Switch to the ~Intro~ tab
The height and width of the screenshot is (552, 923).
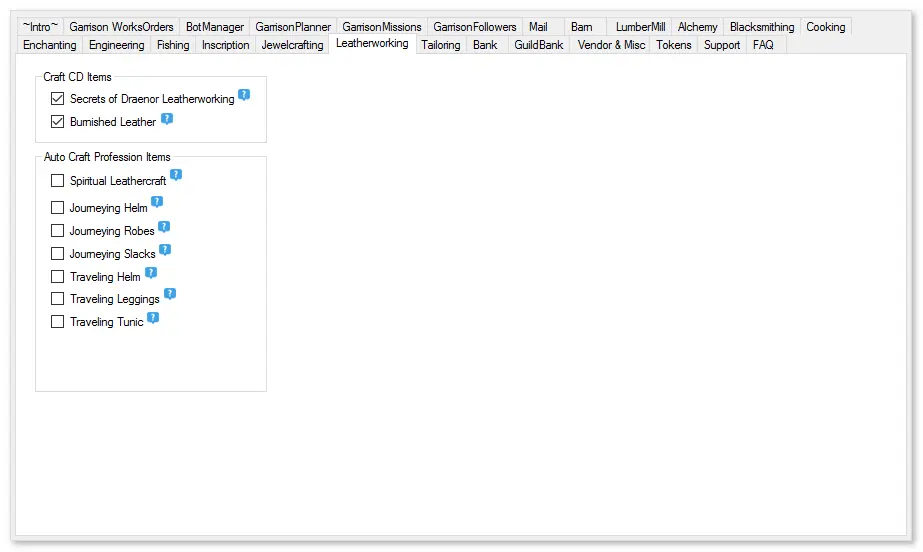(40, 26)
